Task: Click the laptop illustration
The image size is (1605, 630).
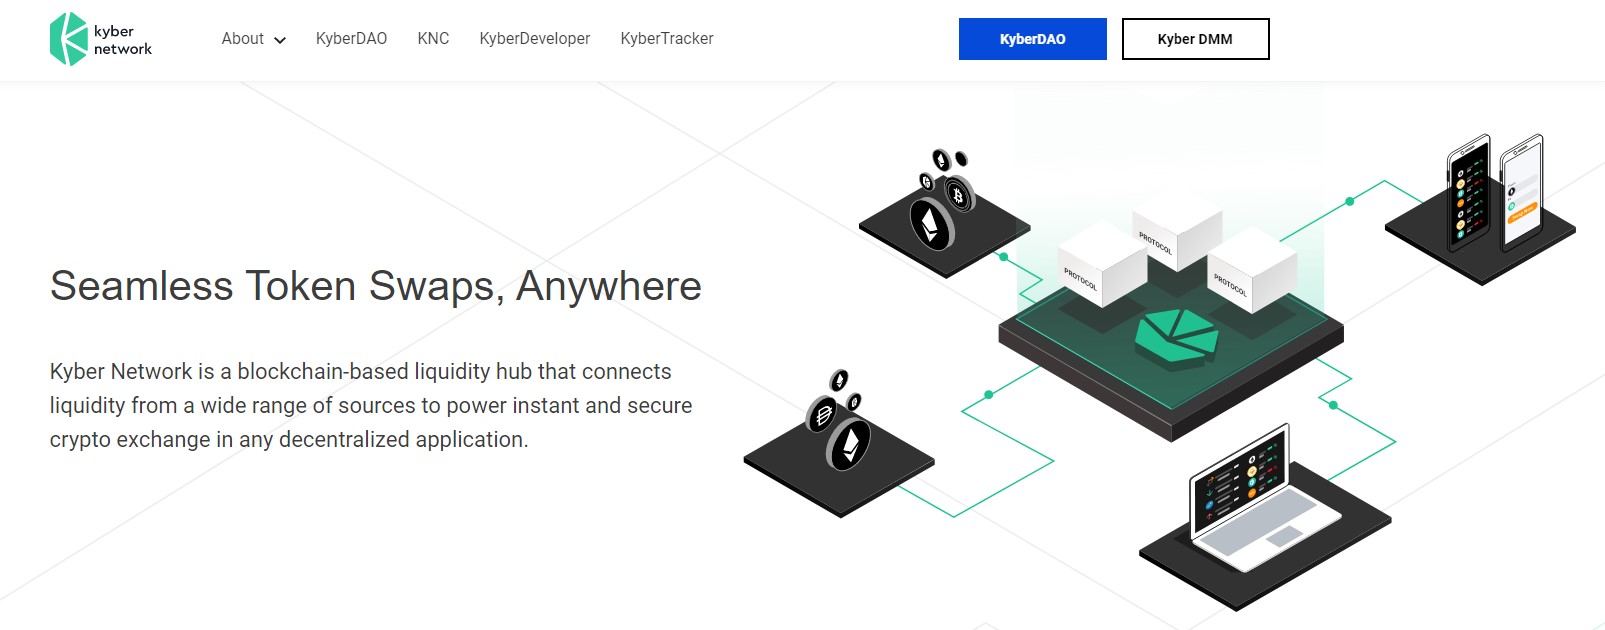Action: coord(1263,500)
